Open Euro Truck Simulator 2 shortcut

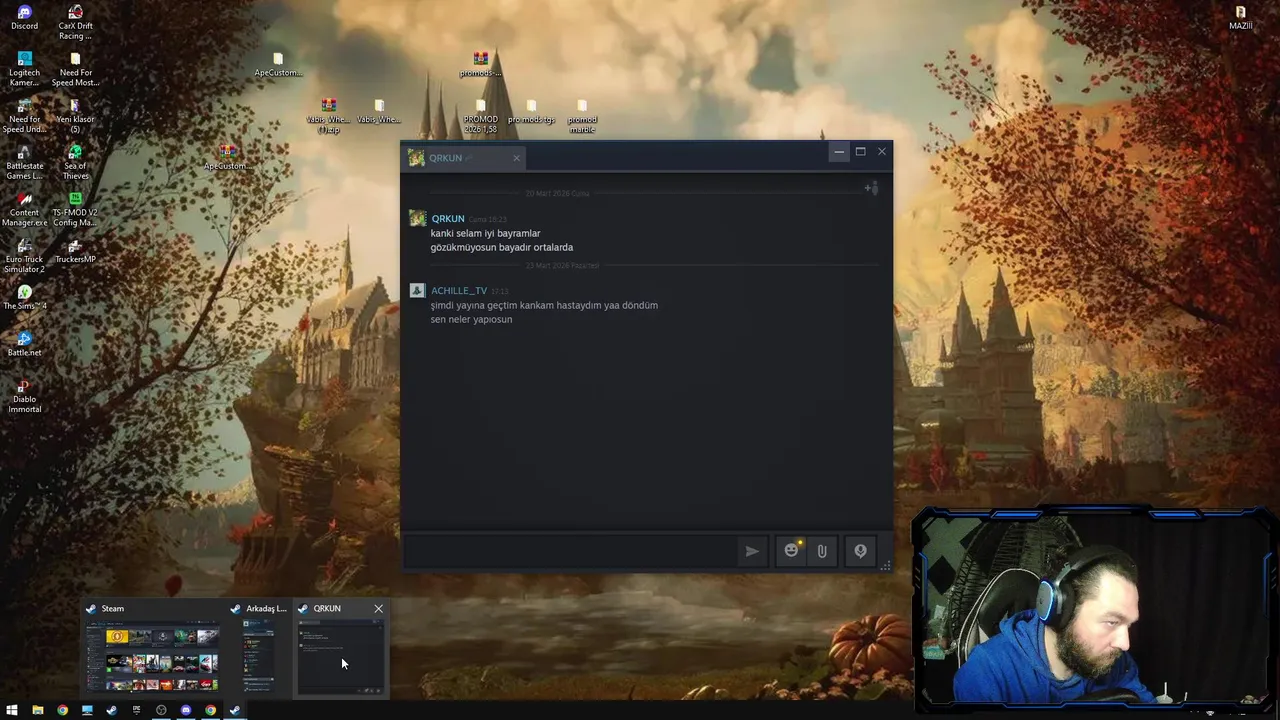click(24, 256)
